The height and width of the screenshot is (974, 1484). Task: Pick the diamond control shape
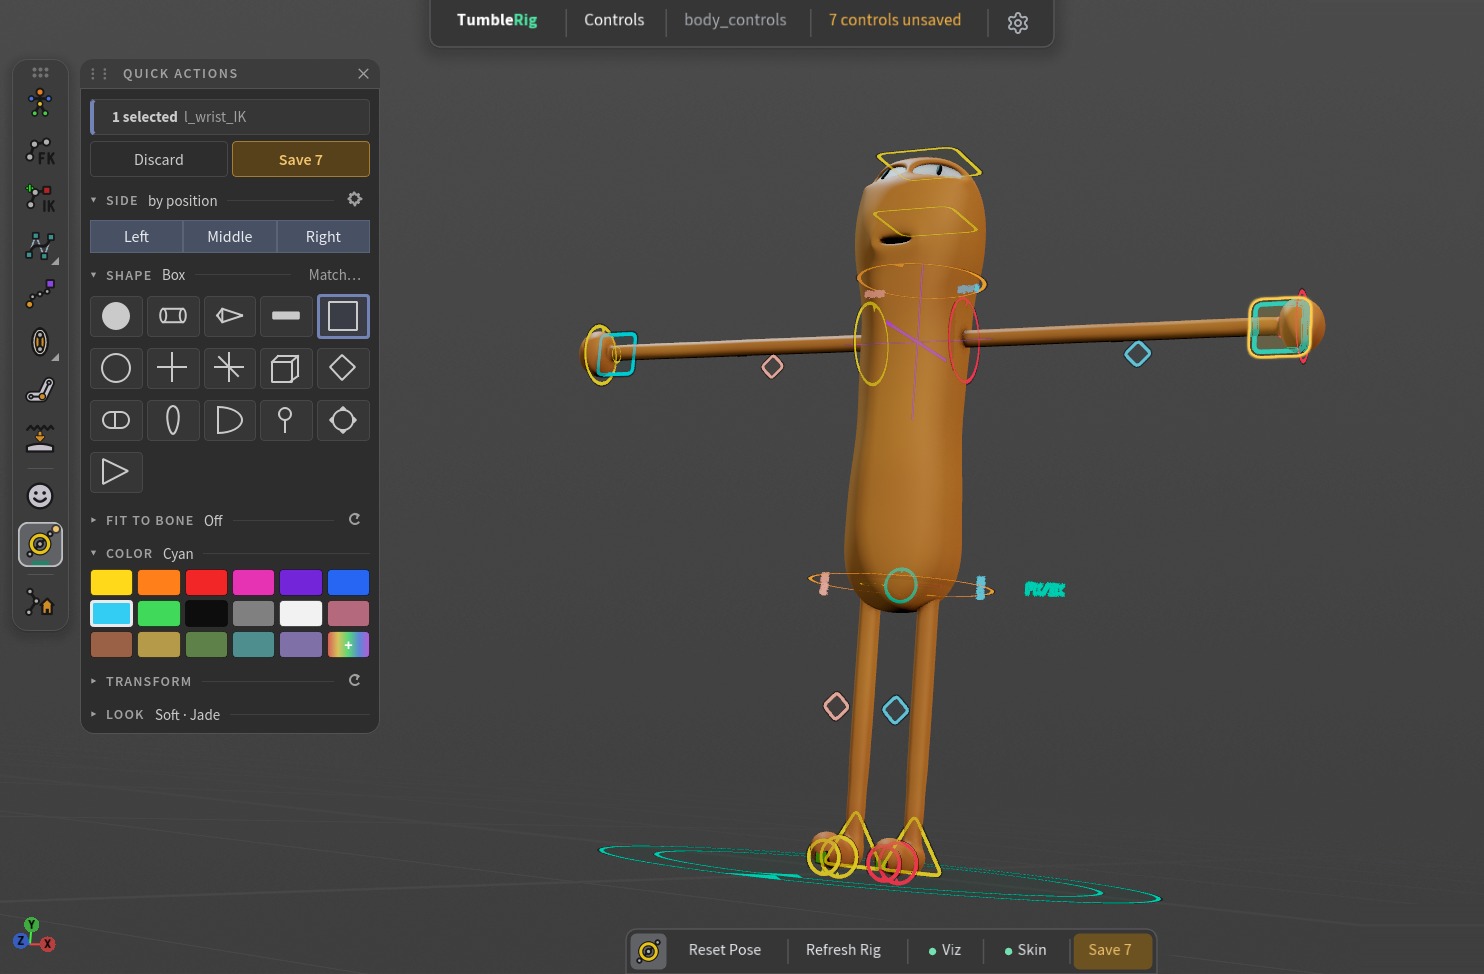point(343,368)
